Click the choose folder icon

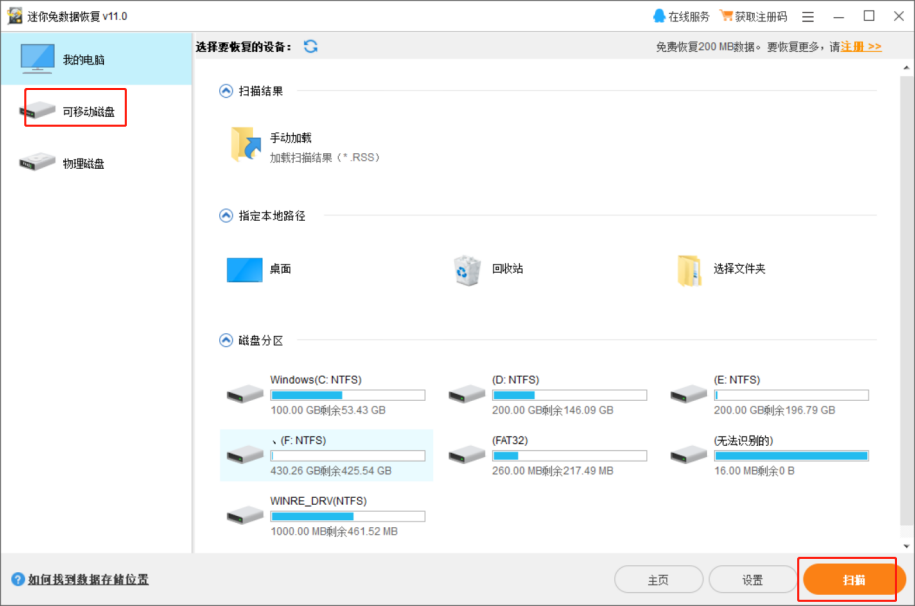pyautogui.click(x=689, y=270)
